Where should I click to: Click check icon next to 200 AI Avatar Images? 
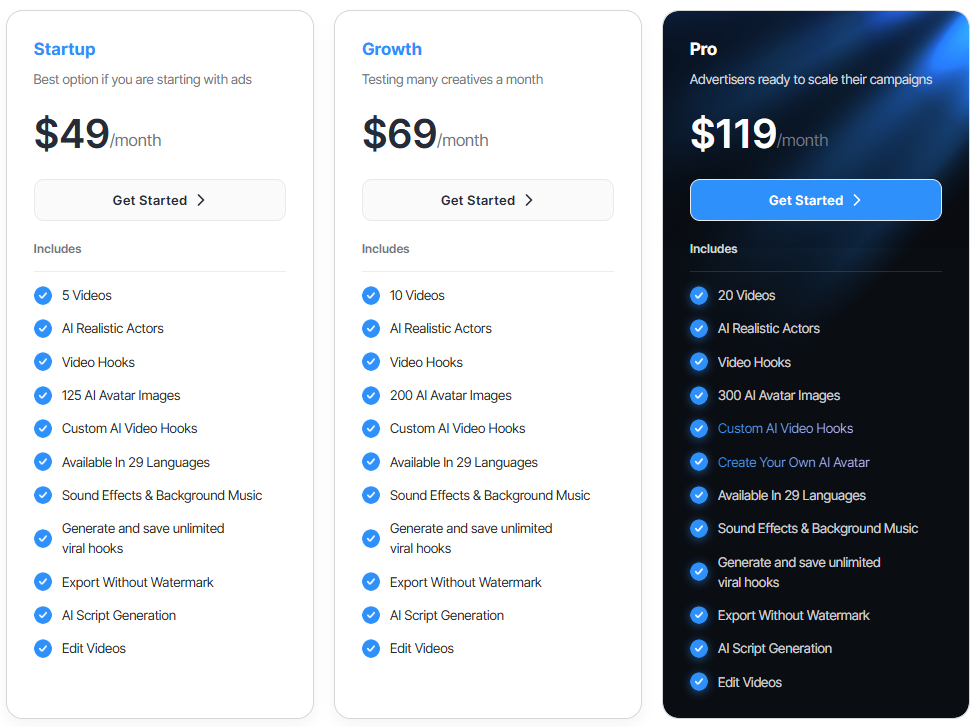click(x=371, y=395)
